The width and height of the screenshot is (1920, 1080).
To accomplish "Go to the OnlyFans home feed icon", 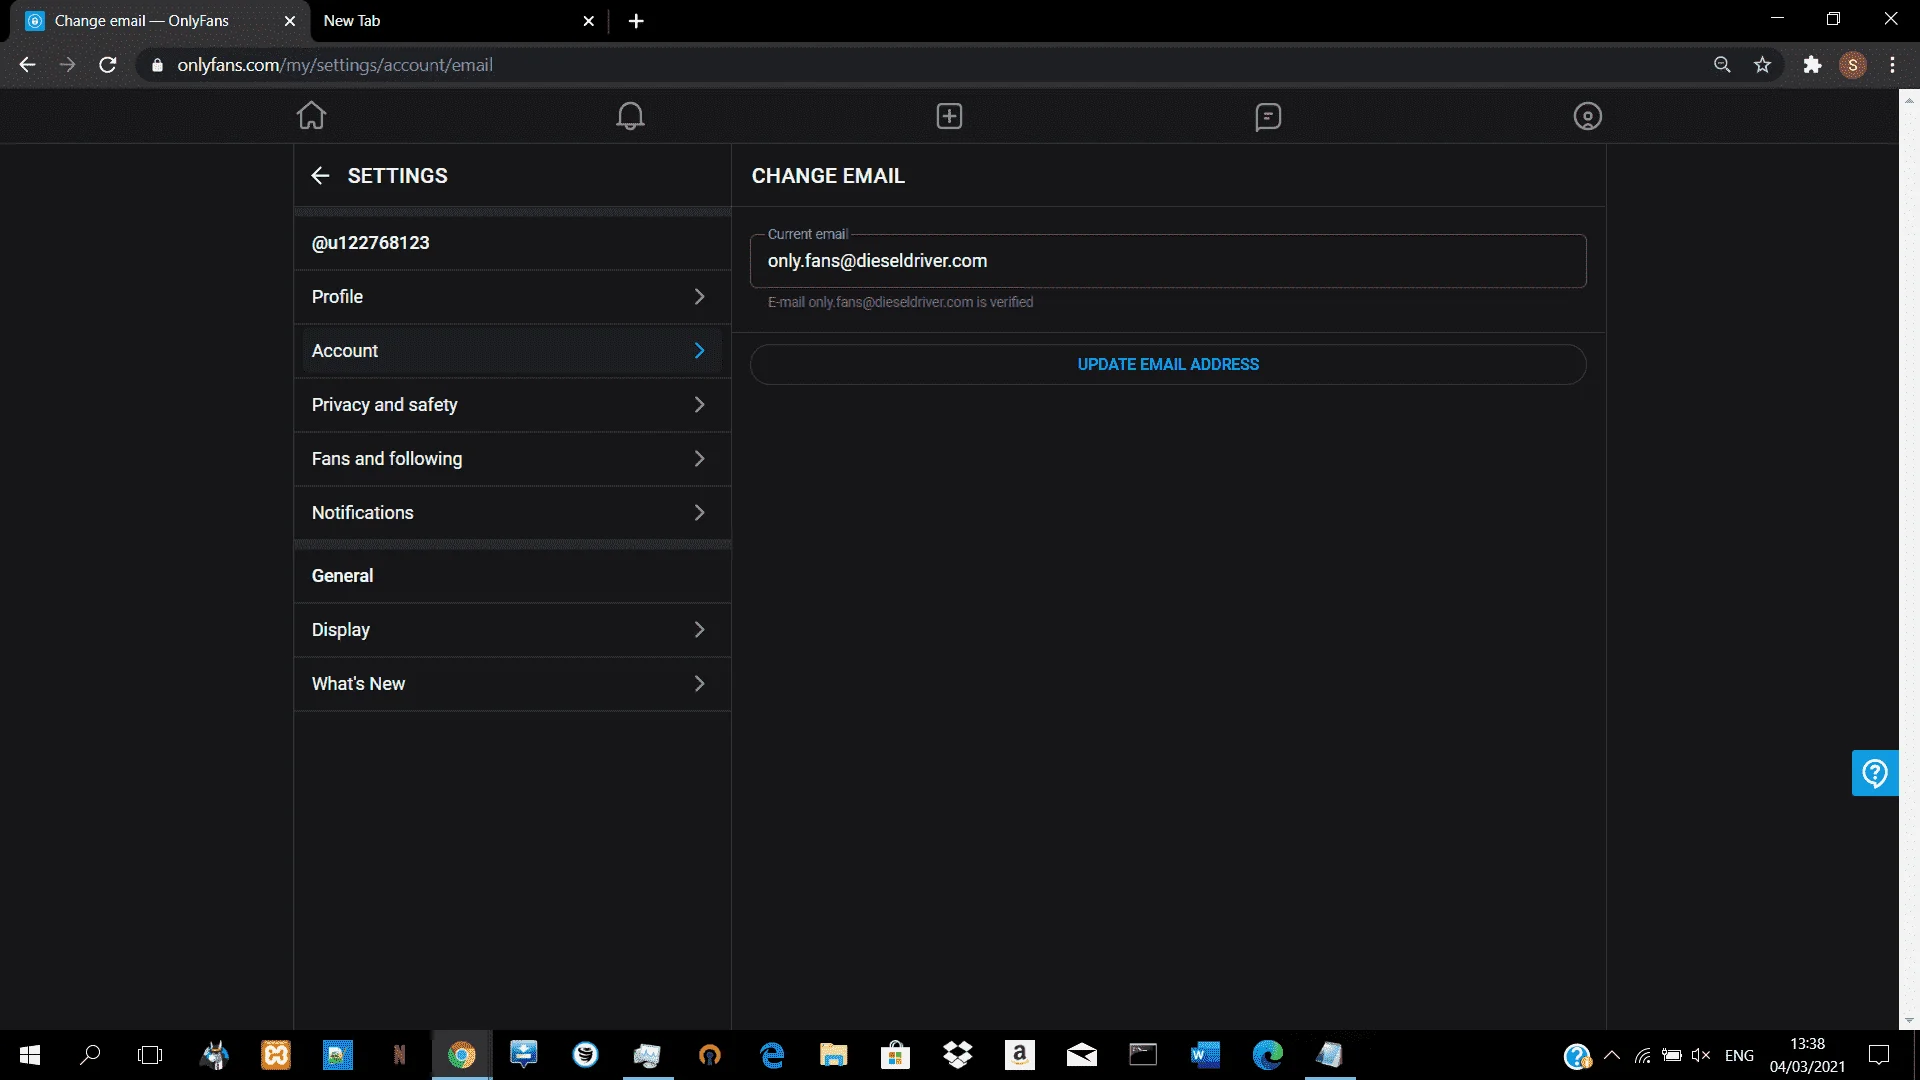I will click(x=311, y=116).
